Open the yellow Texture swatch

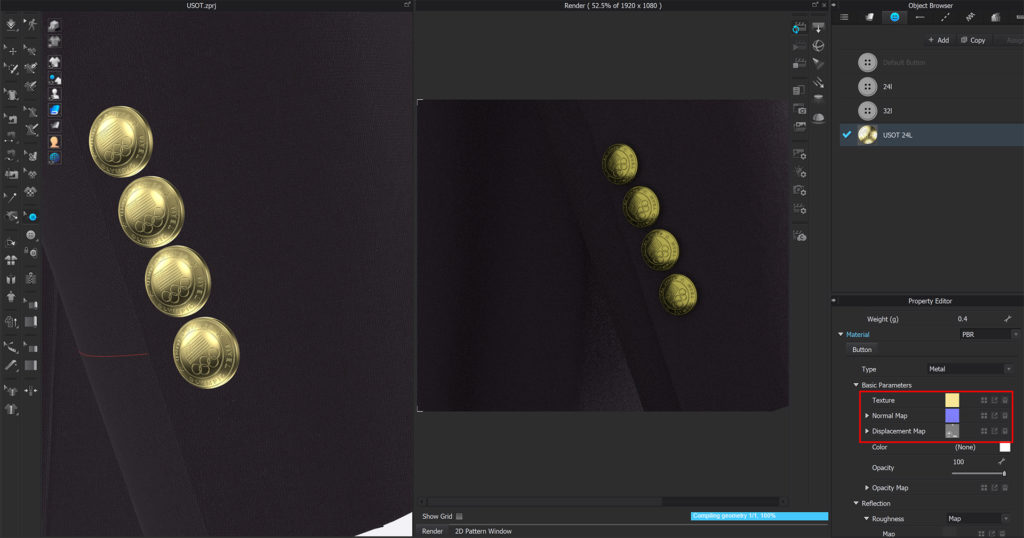coord(952,400)
